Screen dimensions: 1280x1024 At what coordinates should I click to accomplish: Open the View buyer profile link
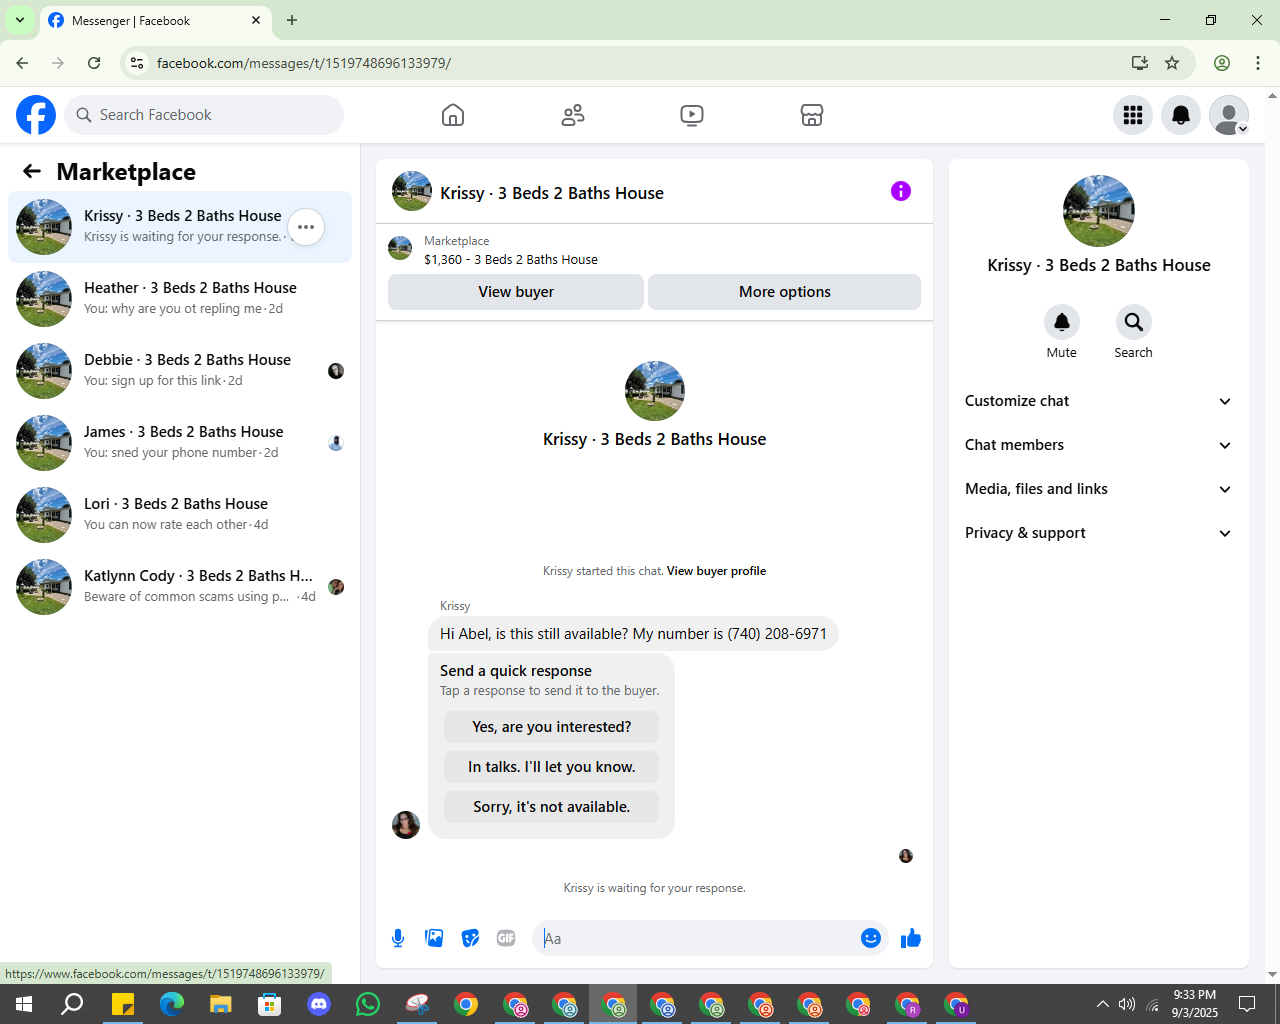(716, 571)
